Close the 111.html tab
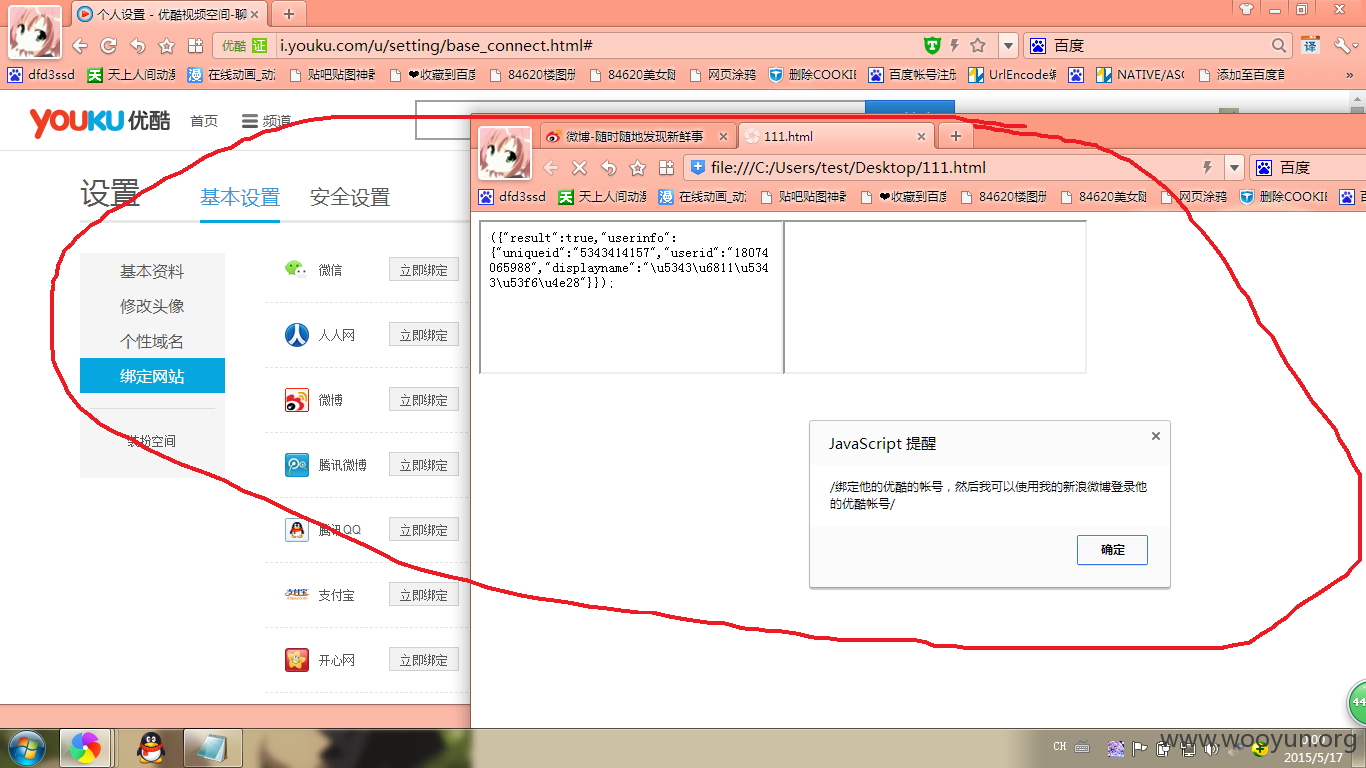 921,137
